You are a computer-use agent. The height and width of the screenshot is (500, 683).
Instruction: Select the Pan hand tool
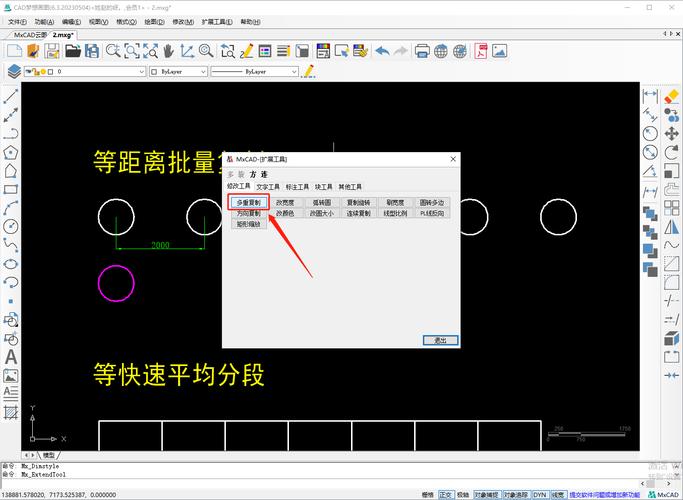click(169, 51)
